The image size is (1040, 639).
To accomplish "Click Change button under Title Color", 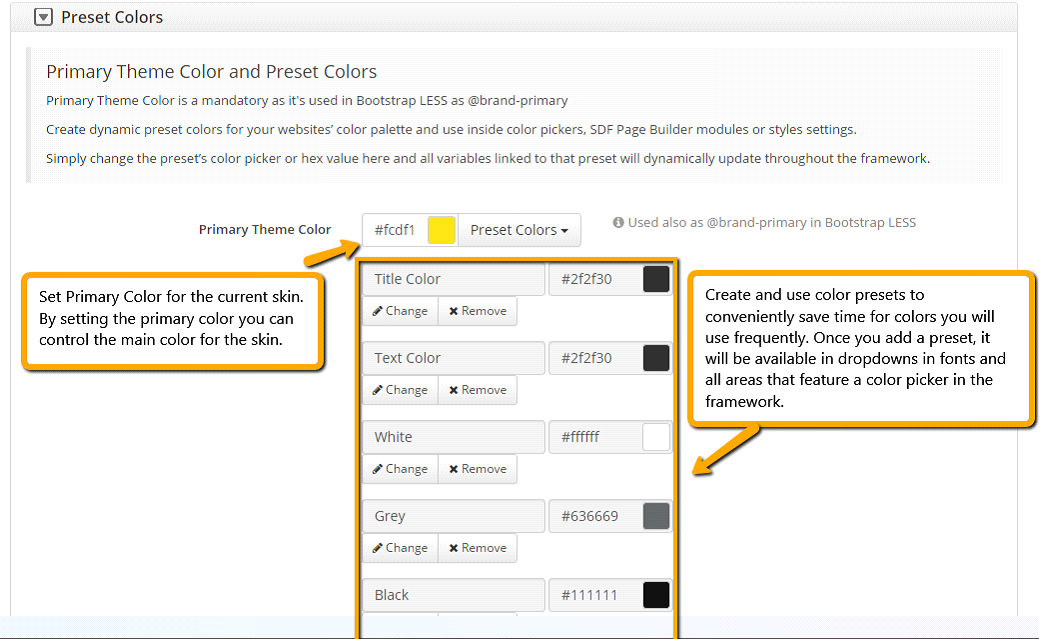I will 400,311.
